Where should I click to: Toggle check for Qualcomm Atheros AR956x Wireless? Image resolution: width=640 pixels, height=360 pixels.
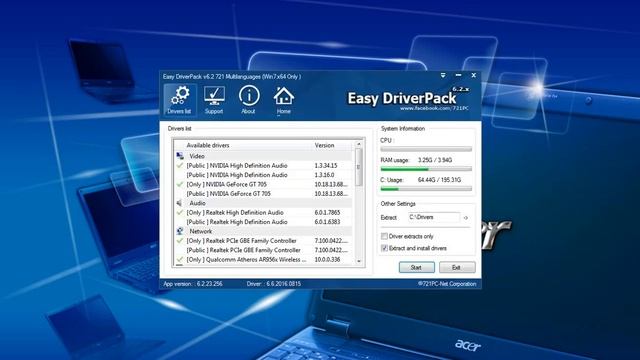(x=180, y=259)
